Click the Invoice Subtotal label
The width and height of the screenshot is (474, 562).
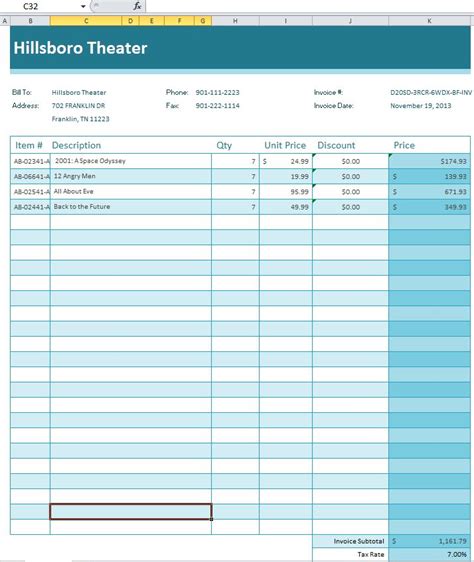point(359,541)
